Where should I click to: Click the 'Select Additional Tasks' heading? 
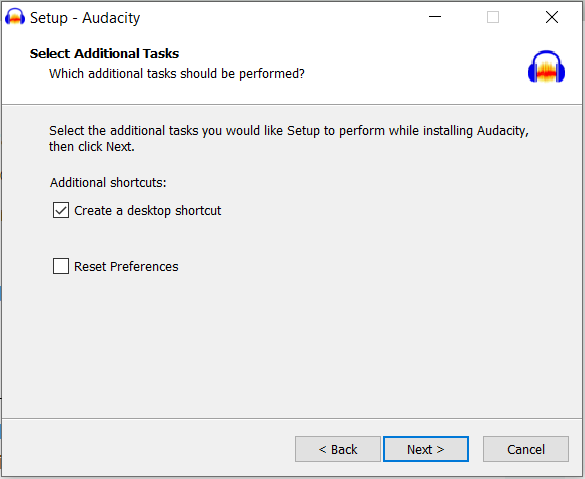coord(104,53)
